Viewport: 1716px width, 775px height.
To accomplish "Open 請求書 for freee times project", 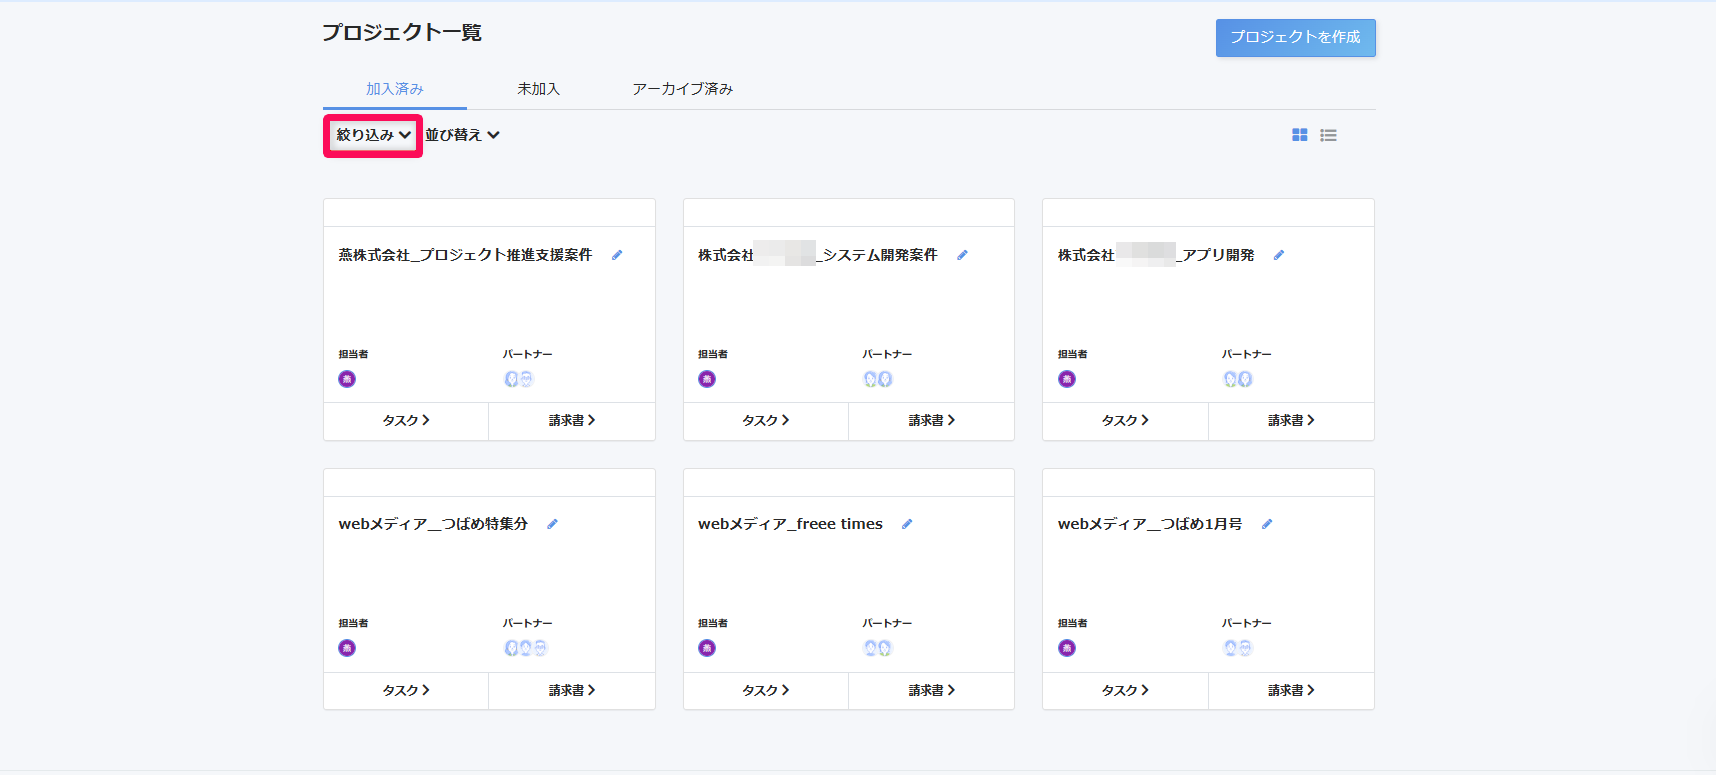I will point(932,691).
